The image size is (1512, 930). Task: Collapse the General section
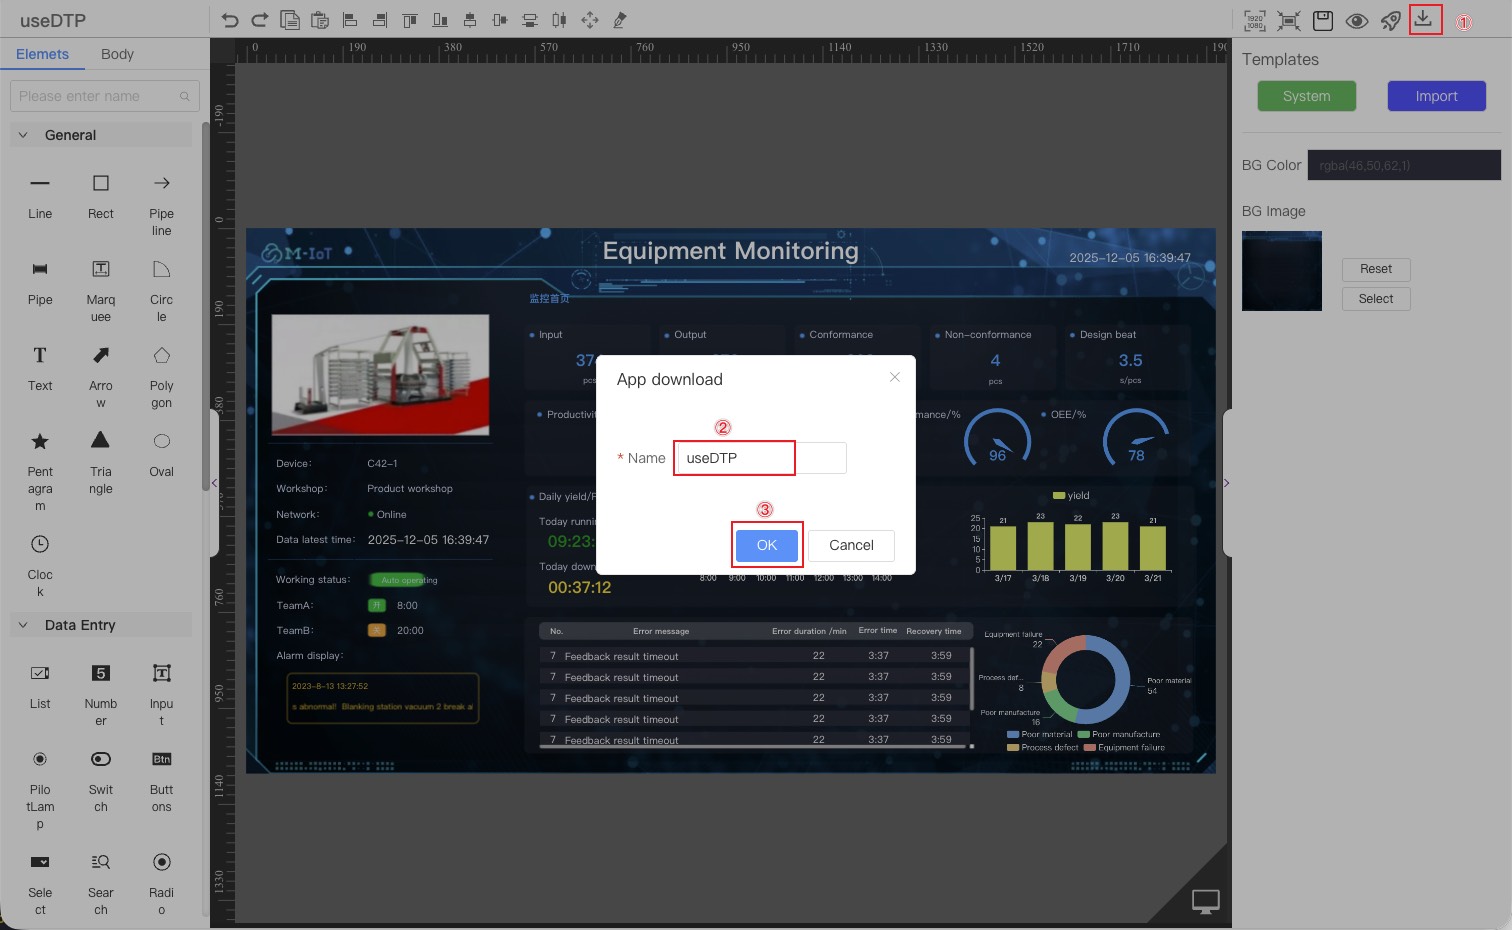click(23, 135)
